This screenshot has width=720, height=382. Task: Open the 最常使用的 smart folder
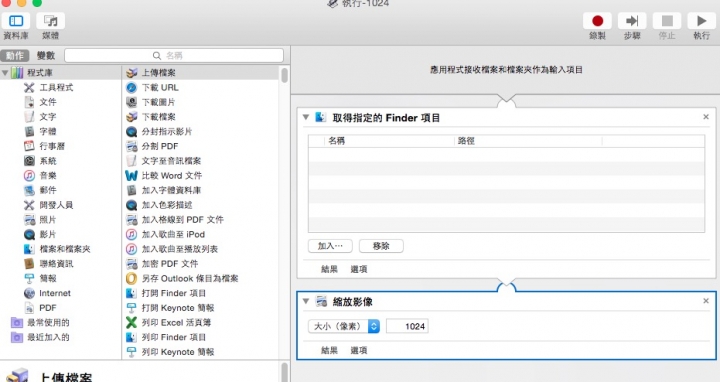[x=48, y=322]
